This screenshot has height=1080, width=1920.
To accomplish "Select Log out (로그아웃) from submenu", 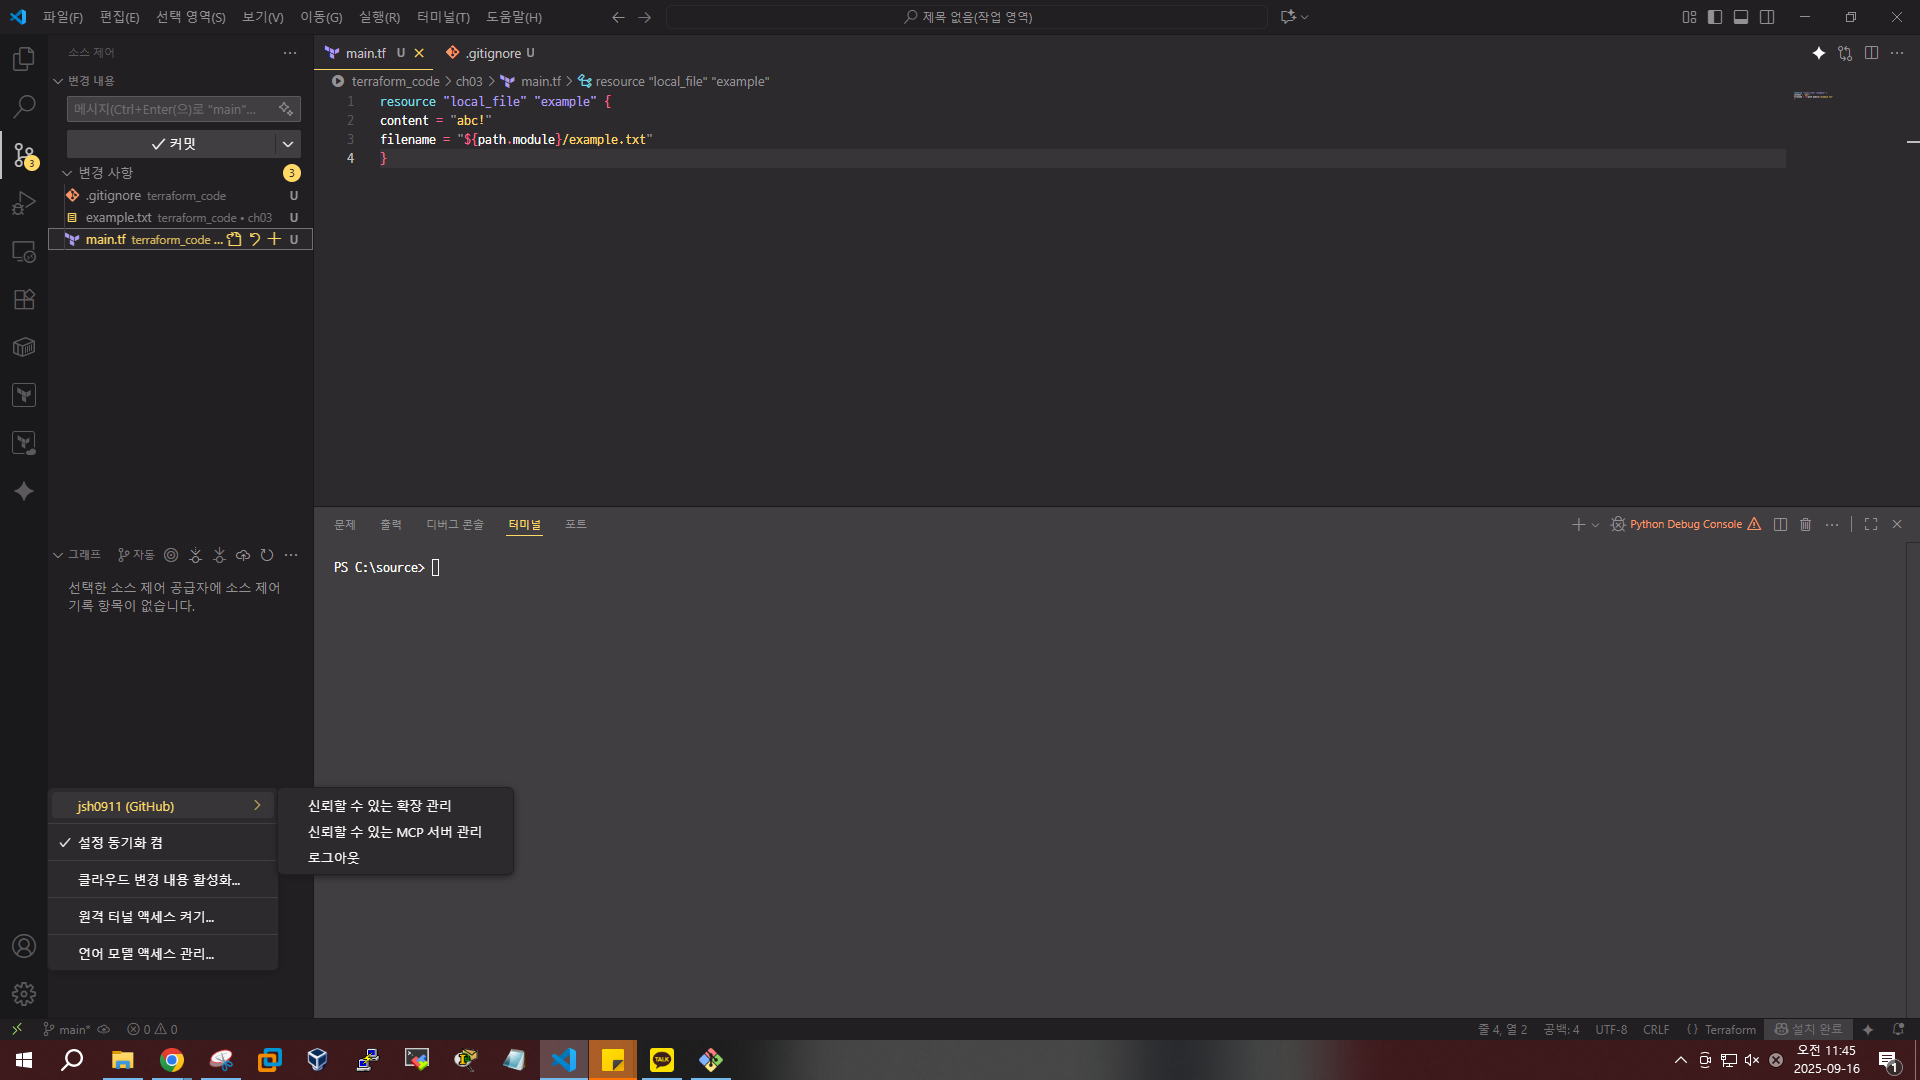I will point(333,858).
